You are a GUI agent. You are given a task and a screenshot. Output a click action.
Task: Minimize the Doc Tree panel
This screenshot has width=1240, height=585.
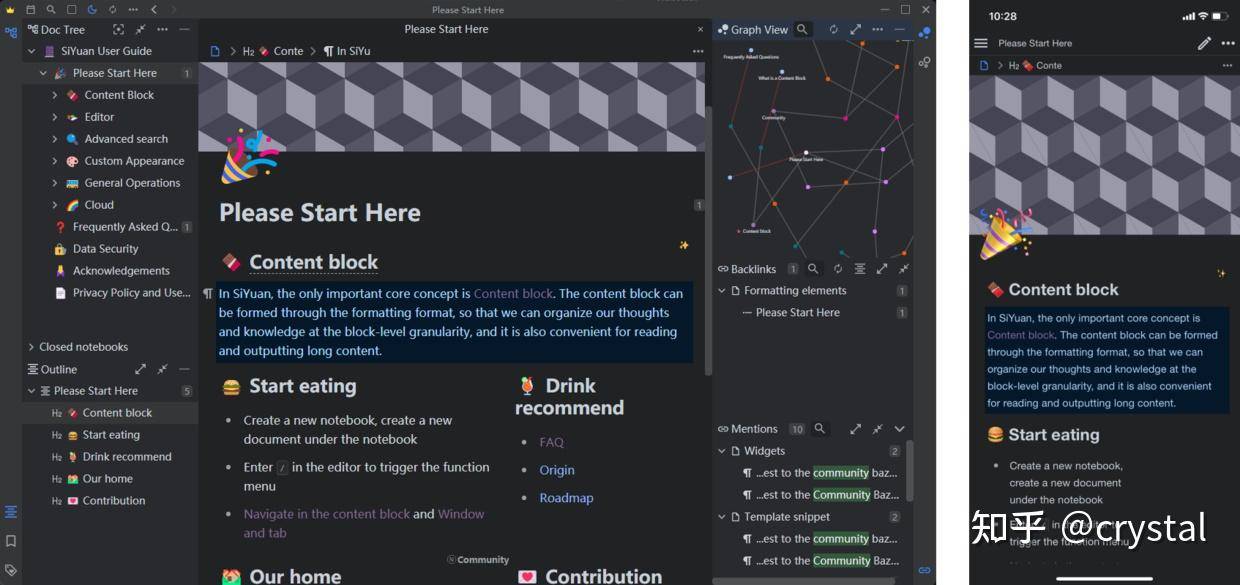click(x=184, y=30)
